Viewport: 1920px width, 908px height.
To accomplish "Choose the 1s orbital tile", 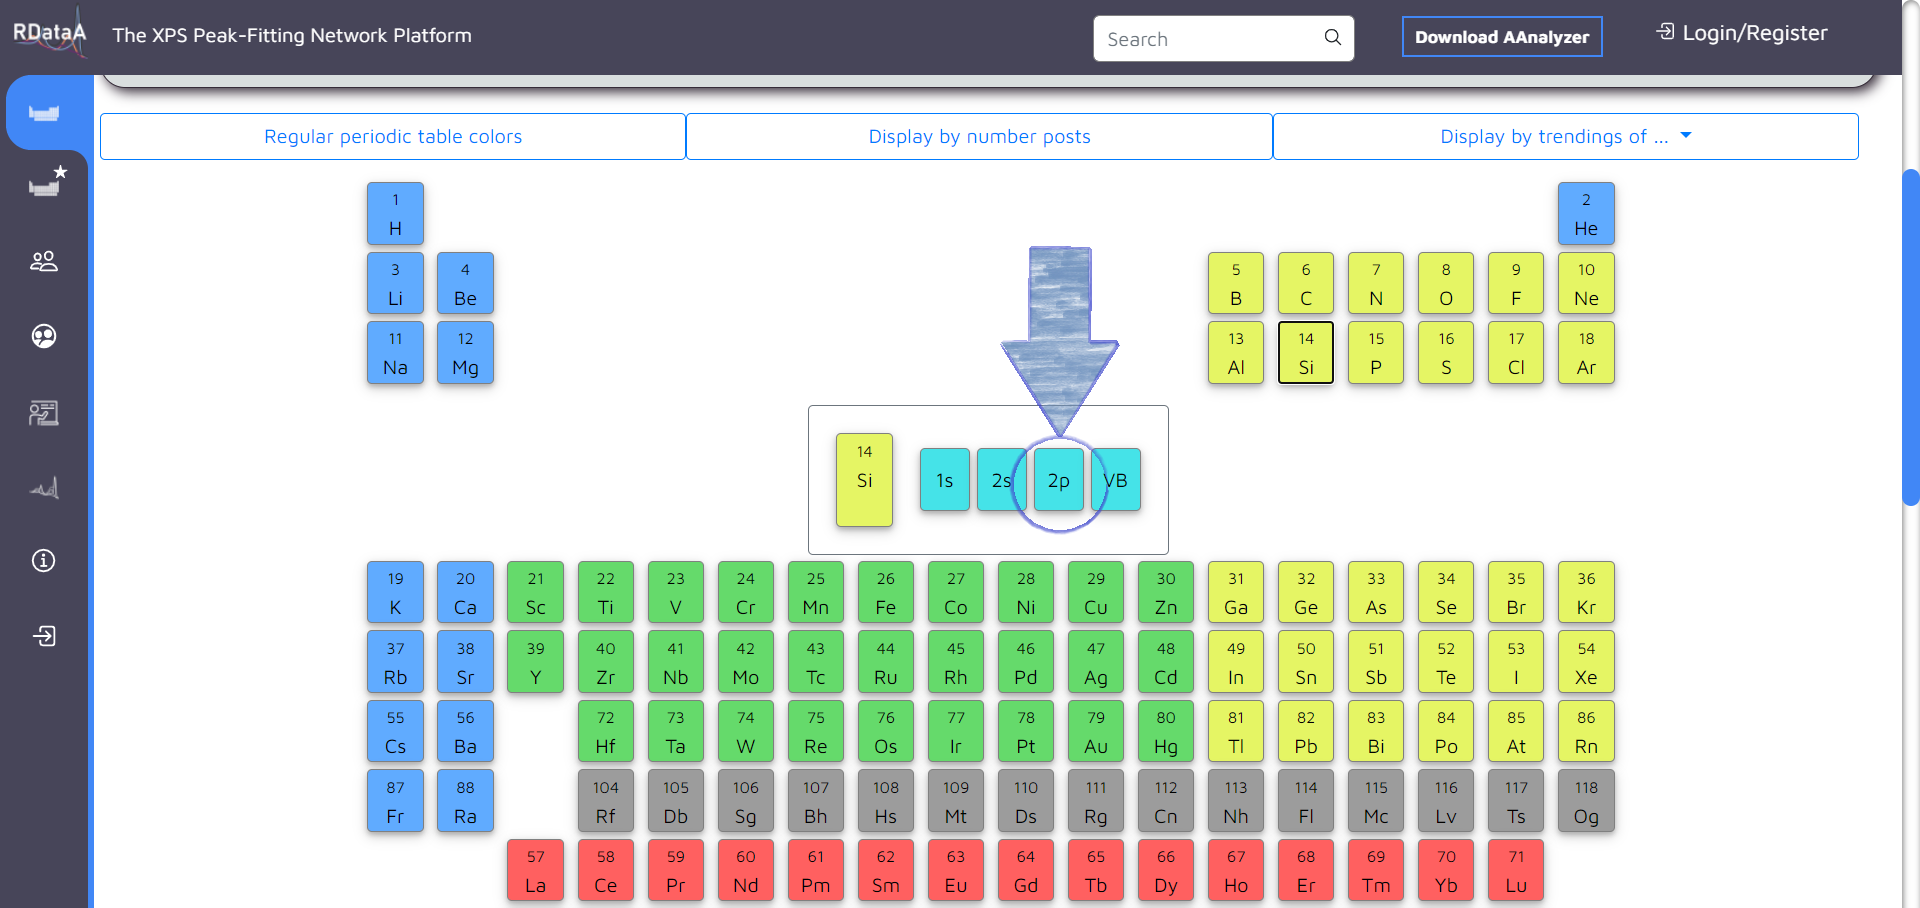I will (x=944, y=480).
